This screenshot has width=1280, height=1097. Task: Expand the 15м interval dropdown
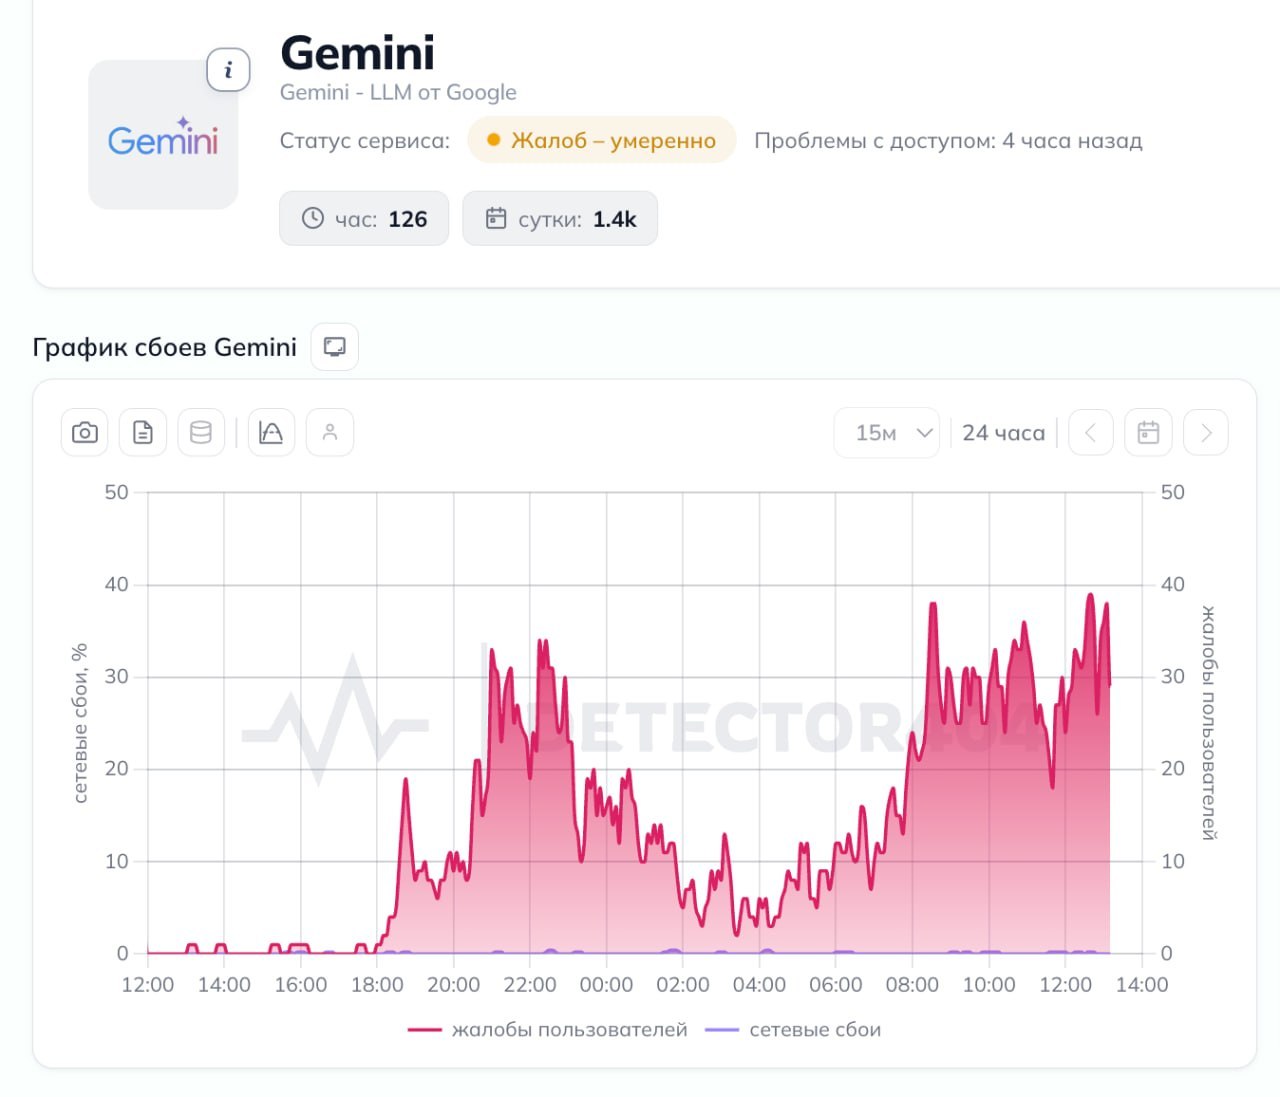[887, 432]
